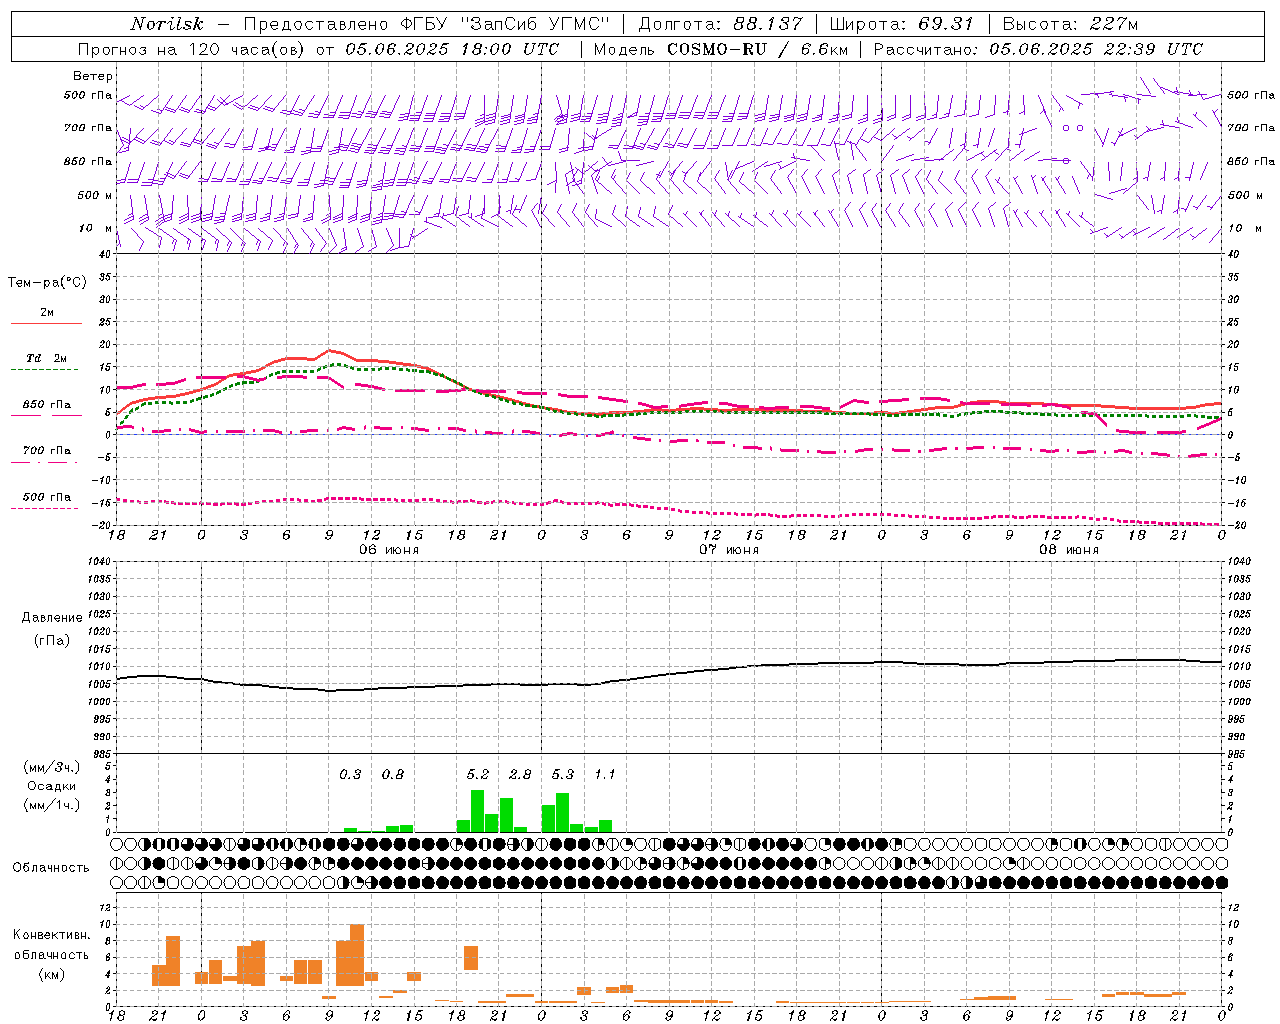Viewport: 1280px width, 1024px height.
Task: Click the Давление pressure panel label
Action: click(52, 618)
